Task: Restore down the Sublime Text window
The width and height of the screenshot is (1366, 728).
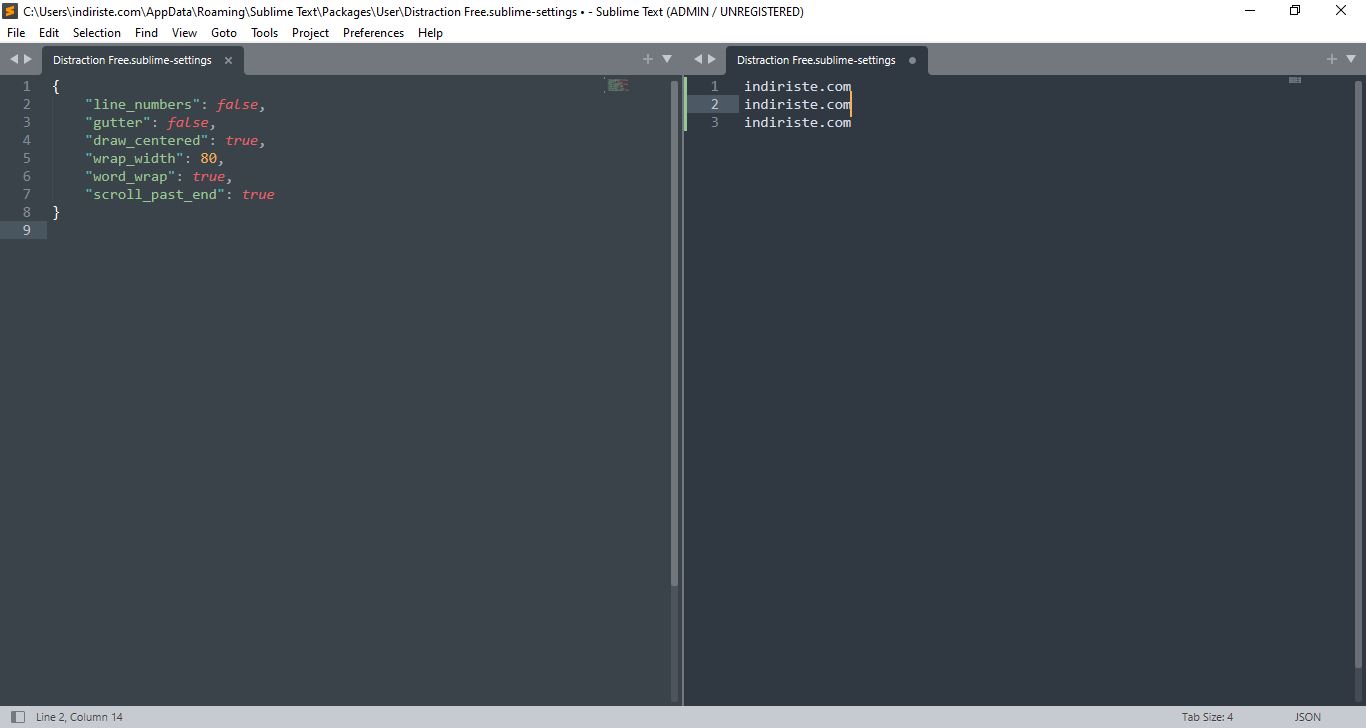Action: 1295,11
